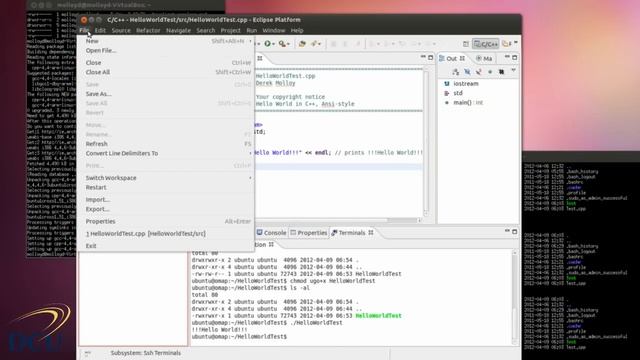
Task: Click the Open Perspective icon
Action: [x=466, y=44]
